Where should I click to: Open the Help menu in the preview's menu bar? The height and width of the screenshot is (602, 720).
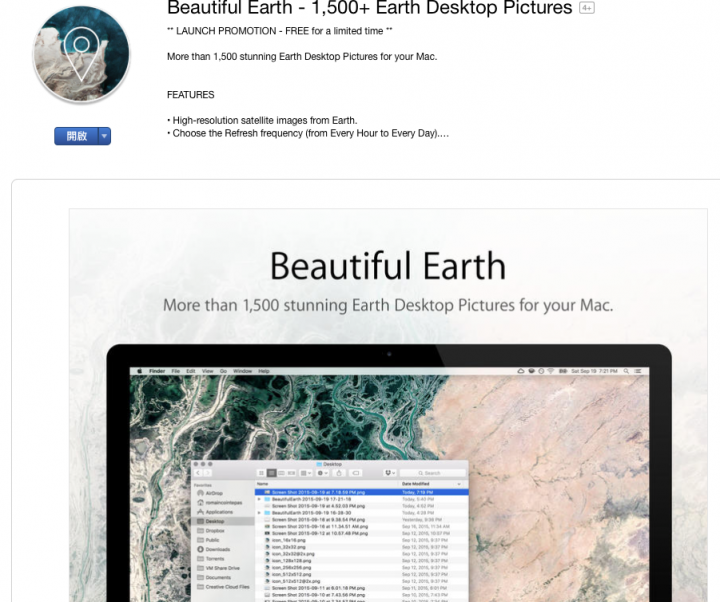tap(264, 371)
